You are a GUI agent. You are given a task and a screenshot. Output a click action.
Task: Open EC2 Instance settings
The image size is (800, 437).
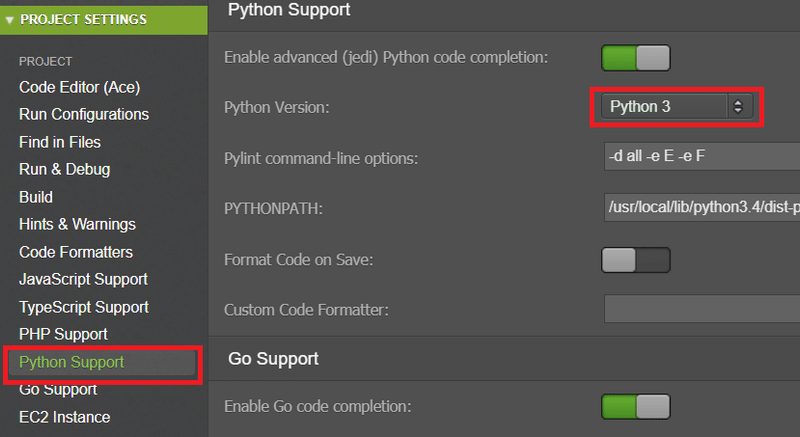pyautogui.click(x=64, y=417)
